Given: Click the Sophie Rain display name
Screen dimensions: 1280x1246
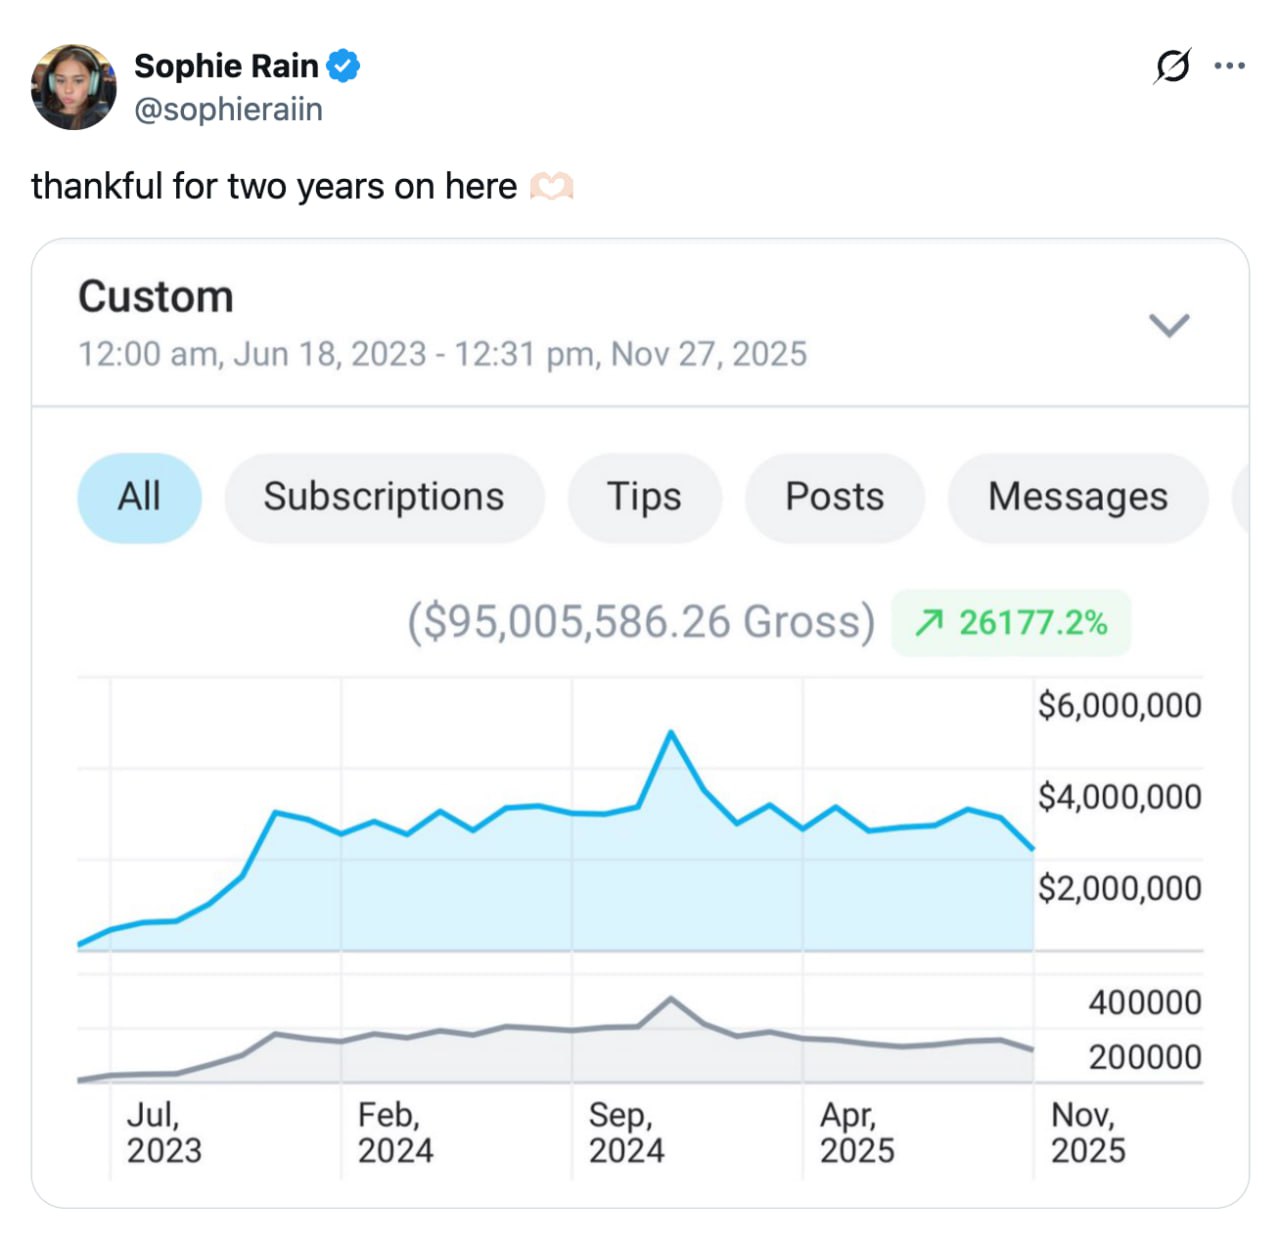Looking at the screenshot, I should pyautogui.click(x=226, y=66).
